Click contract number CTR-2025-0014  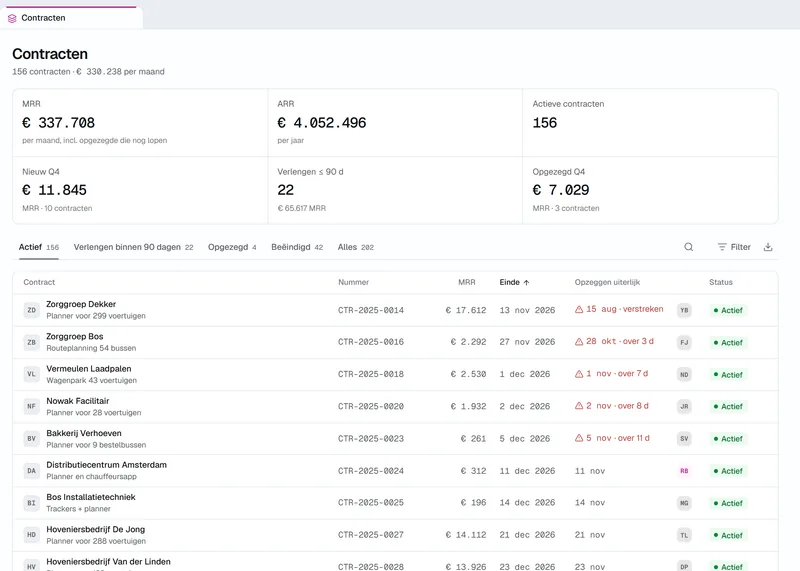pyautogui.click(x=371, y=310)
